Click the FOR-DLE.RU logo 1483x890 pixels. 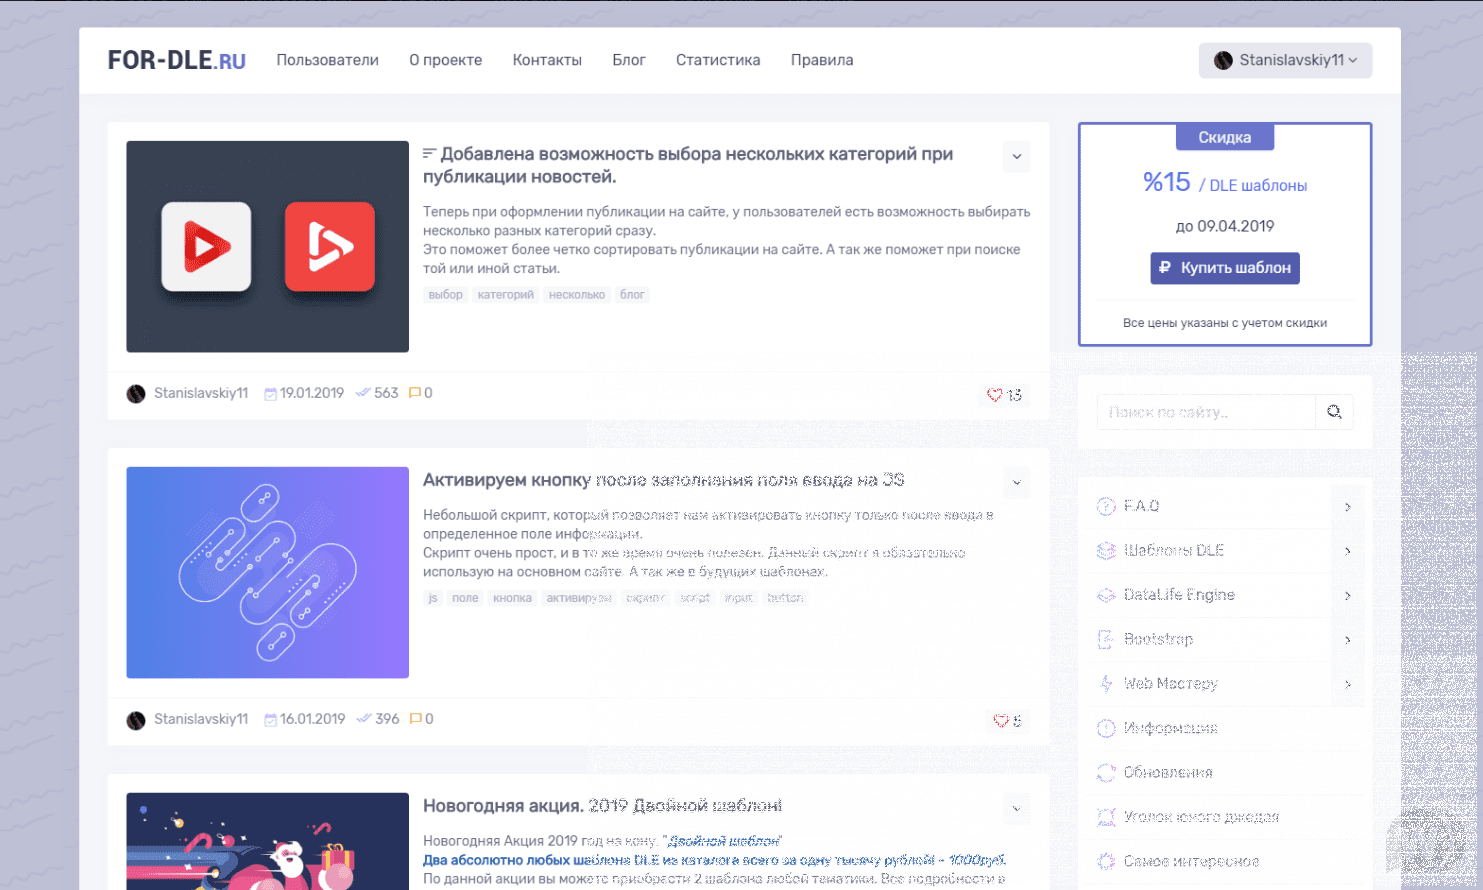176,60
